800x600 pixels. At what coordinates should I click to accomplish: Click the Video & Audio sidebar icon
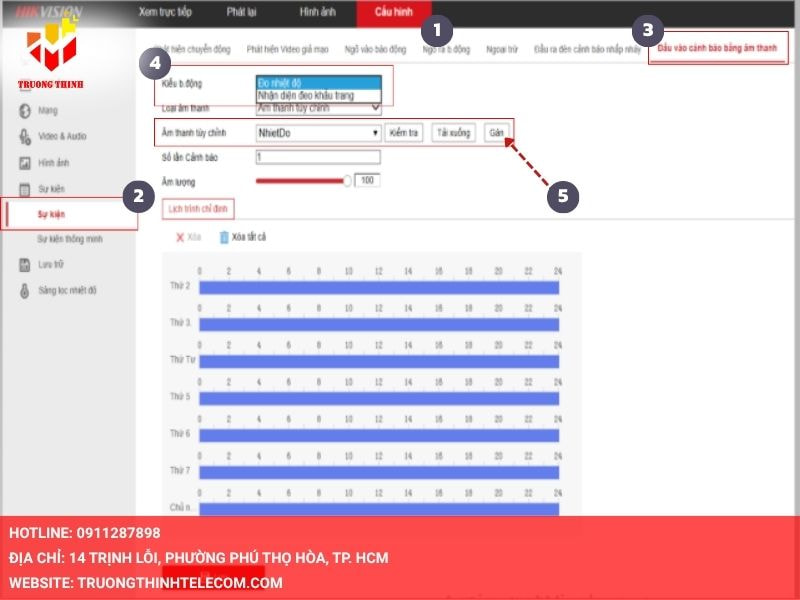23,136
